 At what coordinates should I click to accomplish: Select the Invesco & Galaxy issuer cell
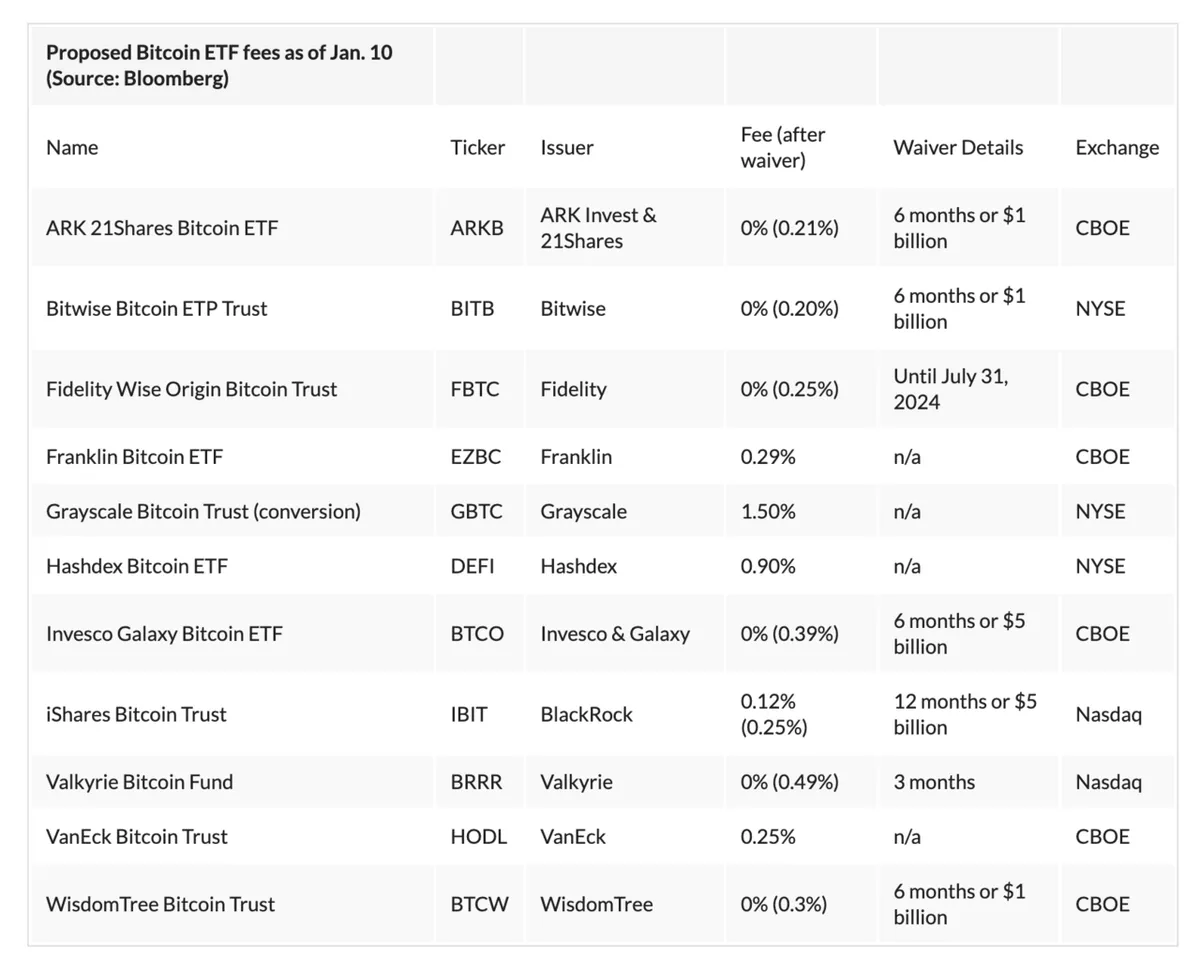click(615, 634)
